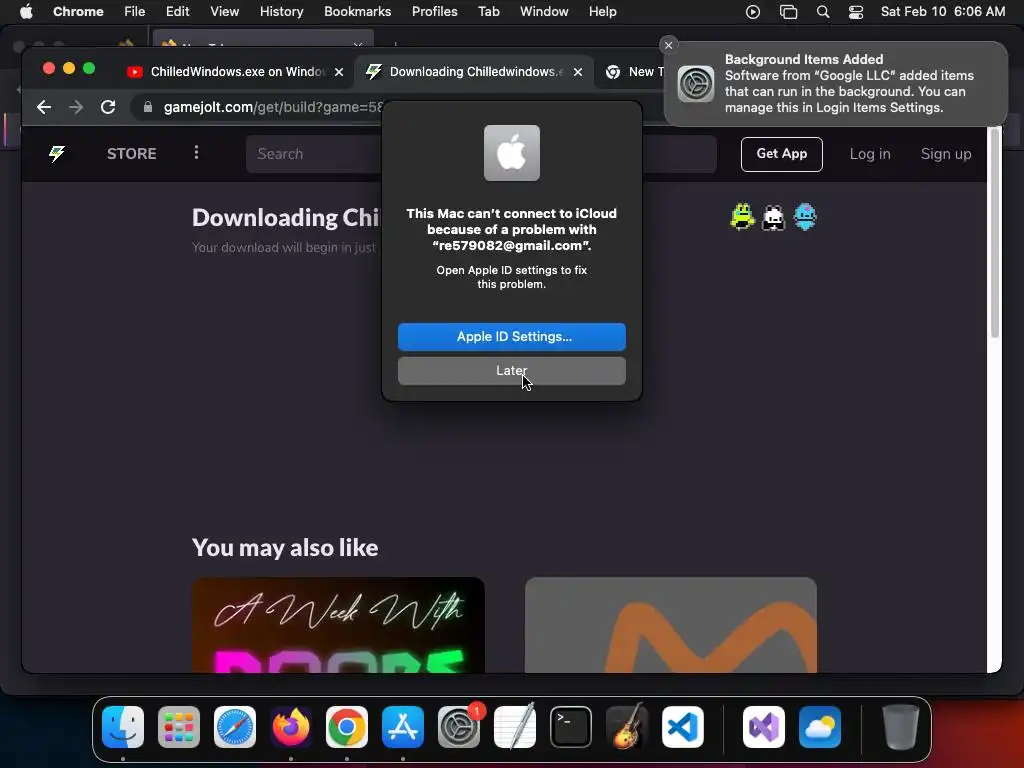Open GarageBand from the Dock
The image size is (1024, 768).
(627, 727)
